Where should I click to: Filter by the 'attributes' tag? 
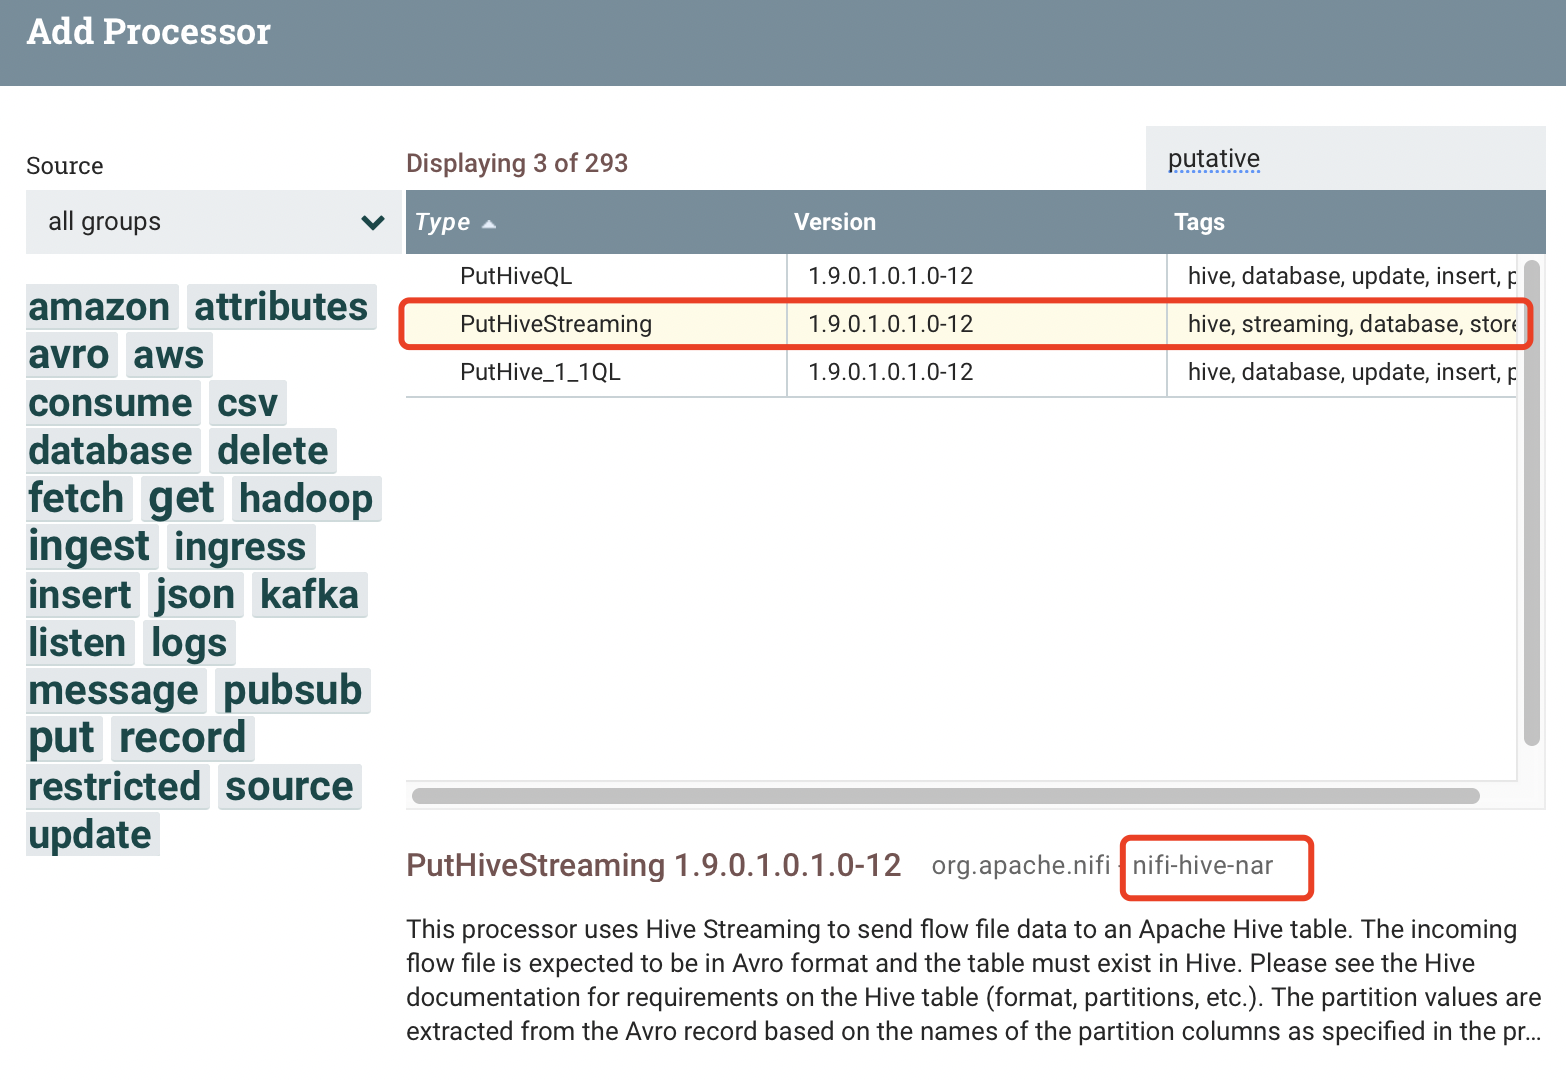click(281, 307)
